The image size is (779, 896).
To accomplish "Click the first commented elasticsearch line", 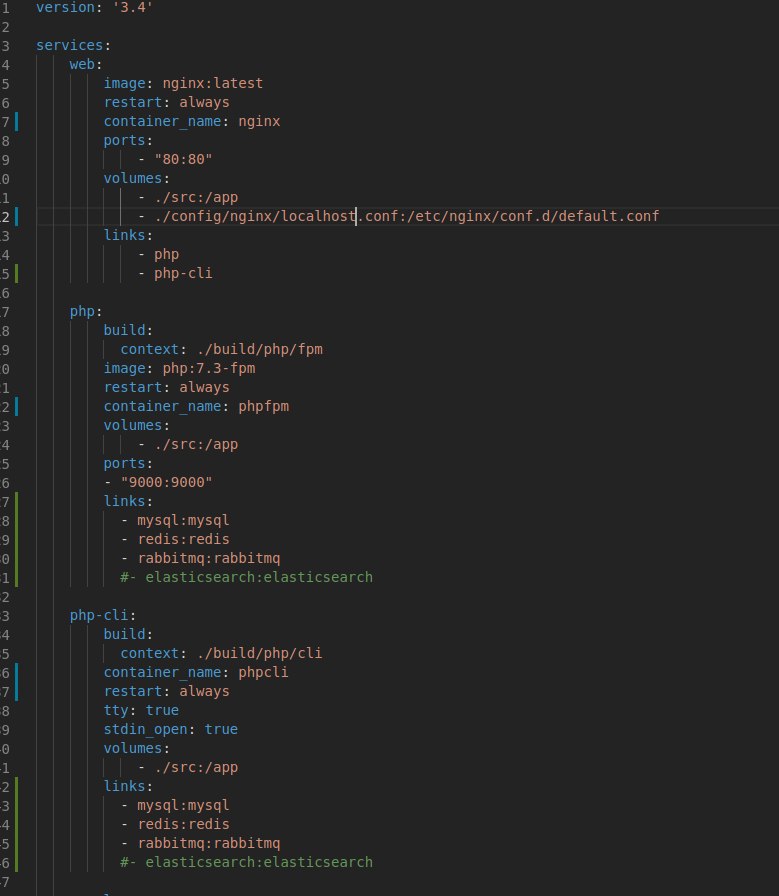I will pos(246,577).
